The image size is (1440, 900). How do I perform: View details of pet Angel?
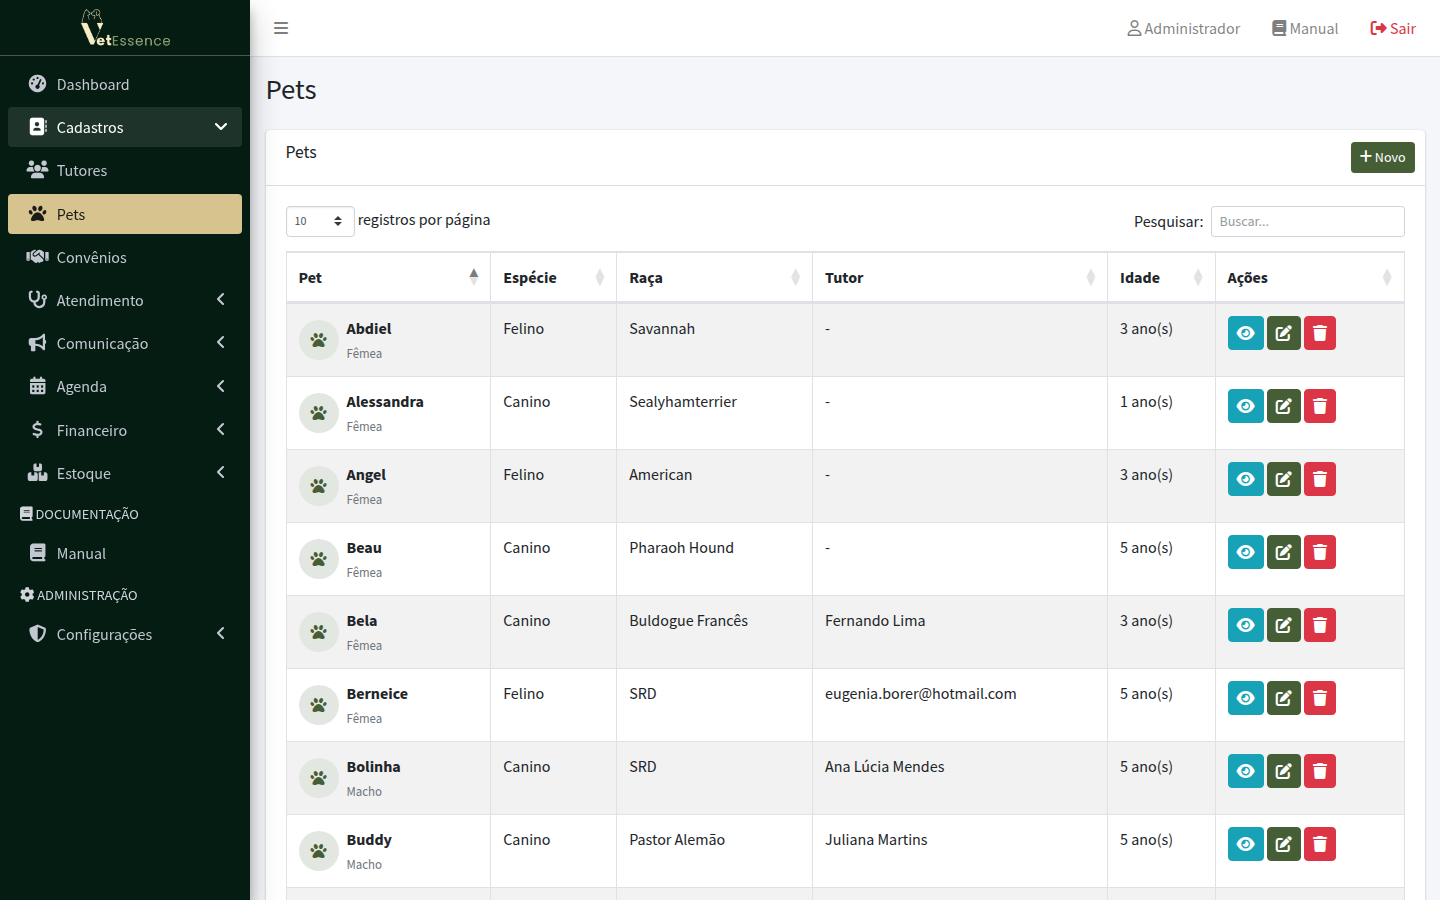[1246, 479]
